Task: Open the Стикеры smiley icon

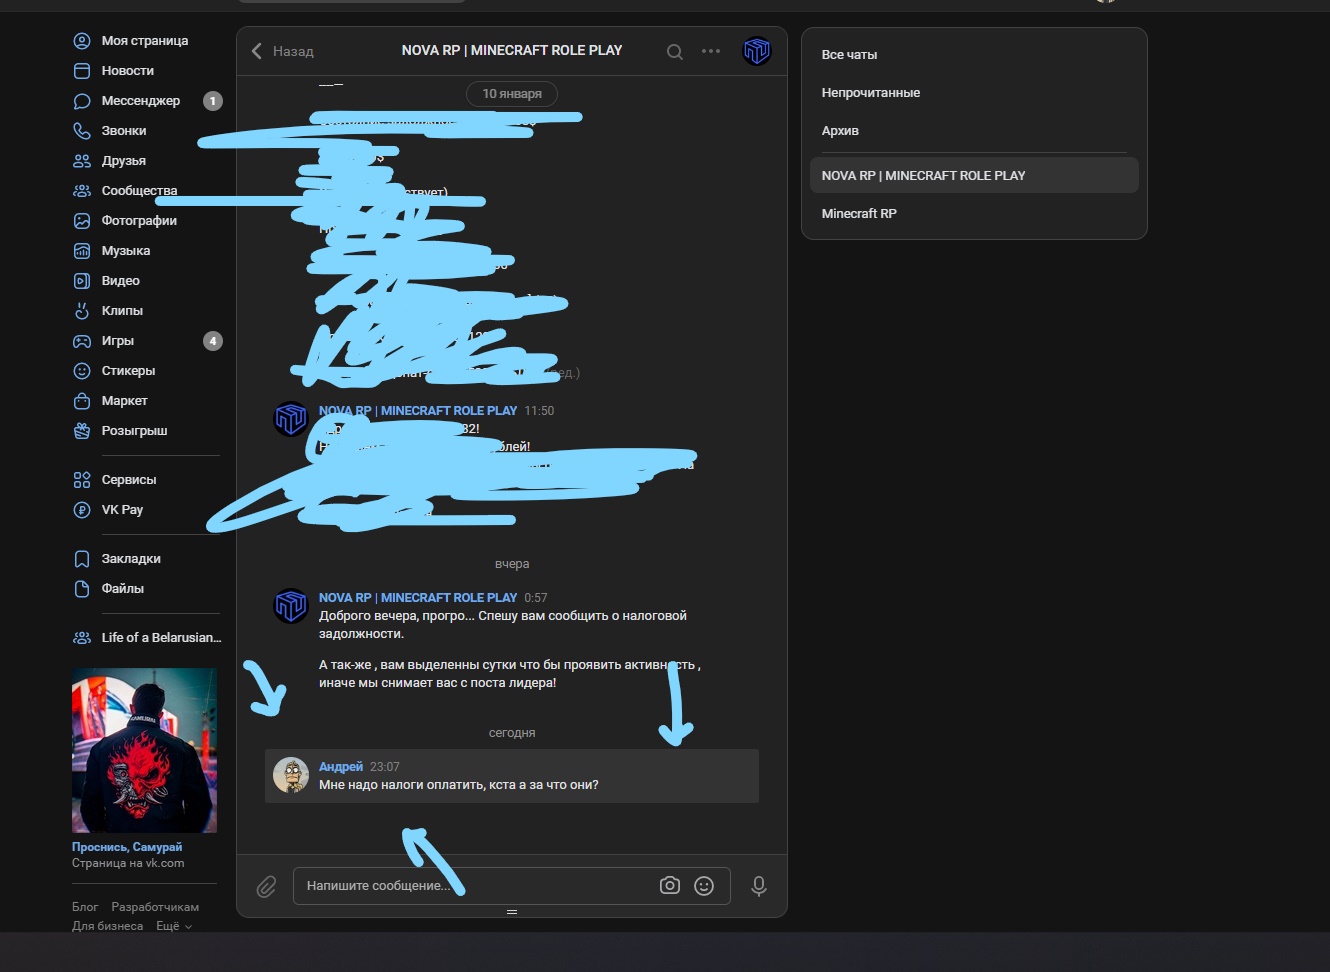Action: (x=82, y=371)
